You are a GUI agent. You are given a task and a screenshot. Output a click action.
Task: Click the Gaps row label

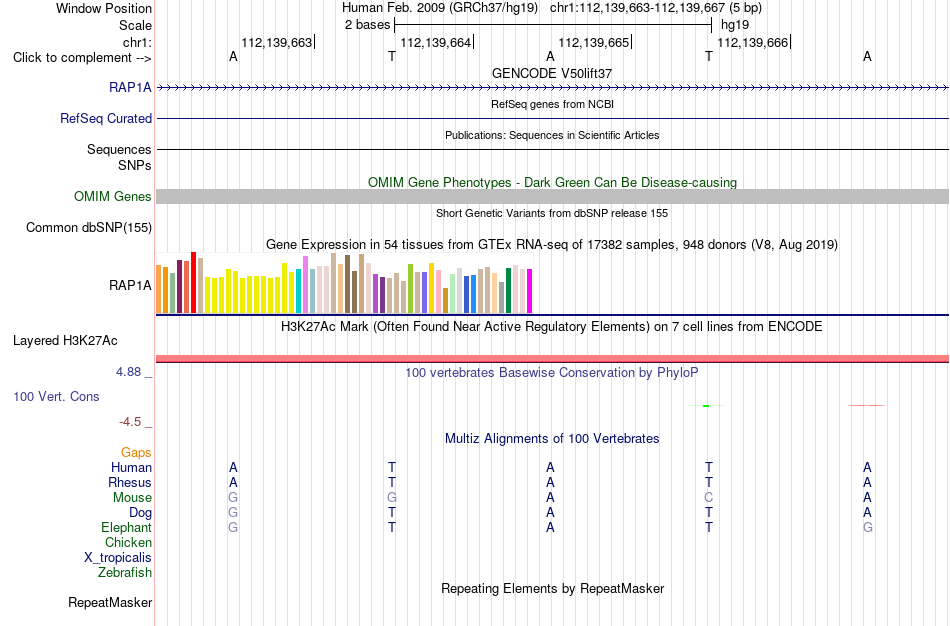[x=136, y=453]
